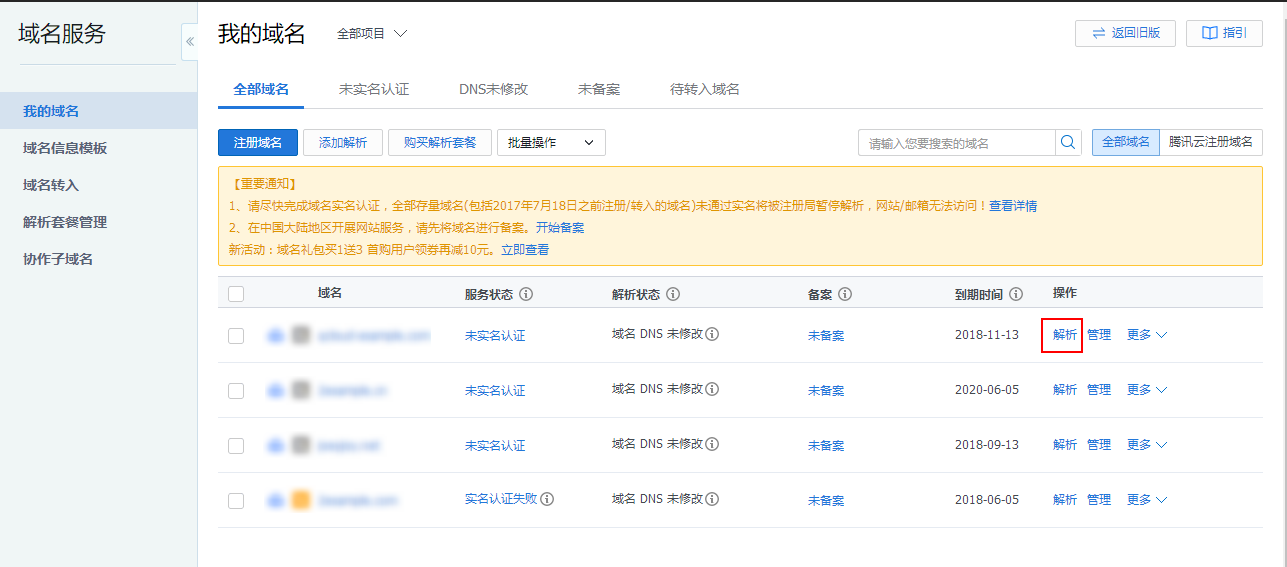Open the 全部项目 project dropdown
This screenshot has width=1287, height=567.
[372, 33]
